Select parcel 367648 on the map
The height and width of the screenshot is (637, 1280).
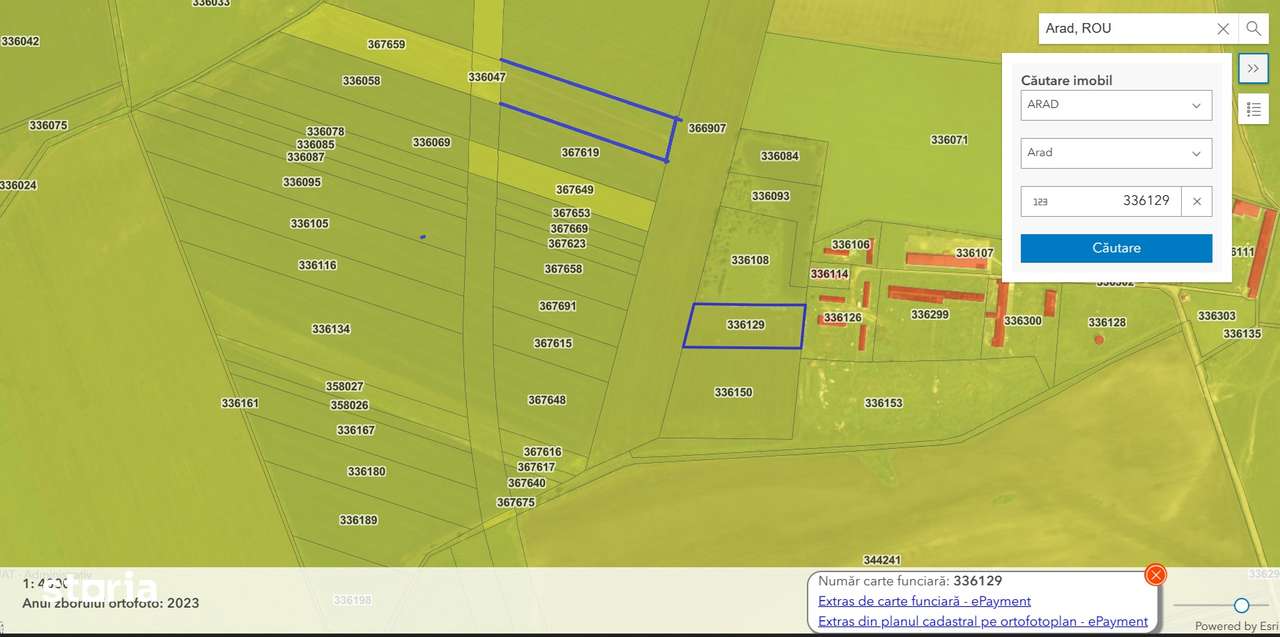547,400
